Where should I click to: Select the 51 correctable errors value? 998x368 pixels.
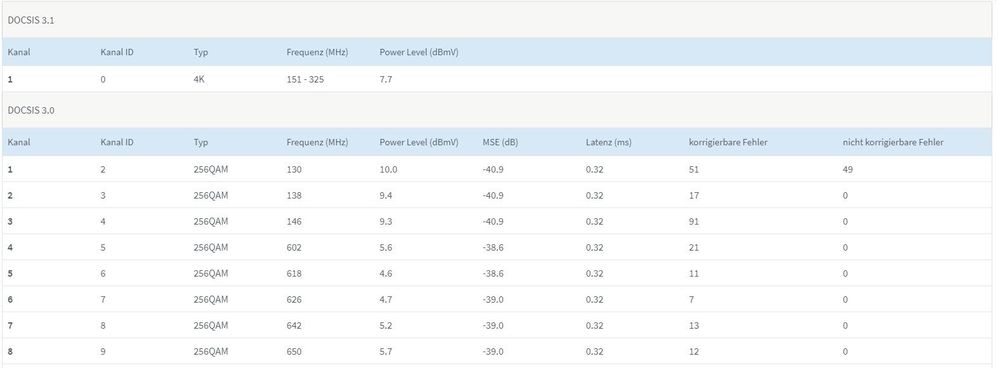click(694, 170)
